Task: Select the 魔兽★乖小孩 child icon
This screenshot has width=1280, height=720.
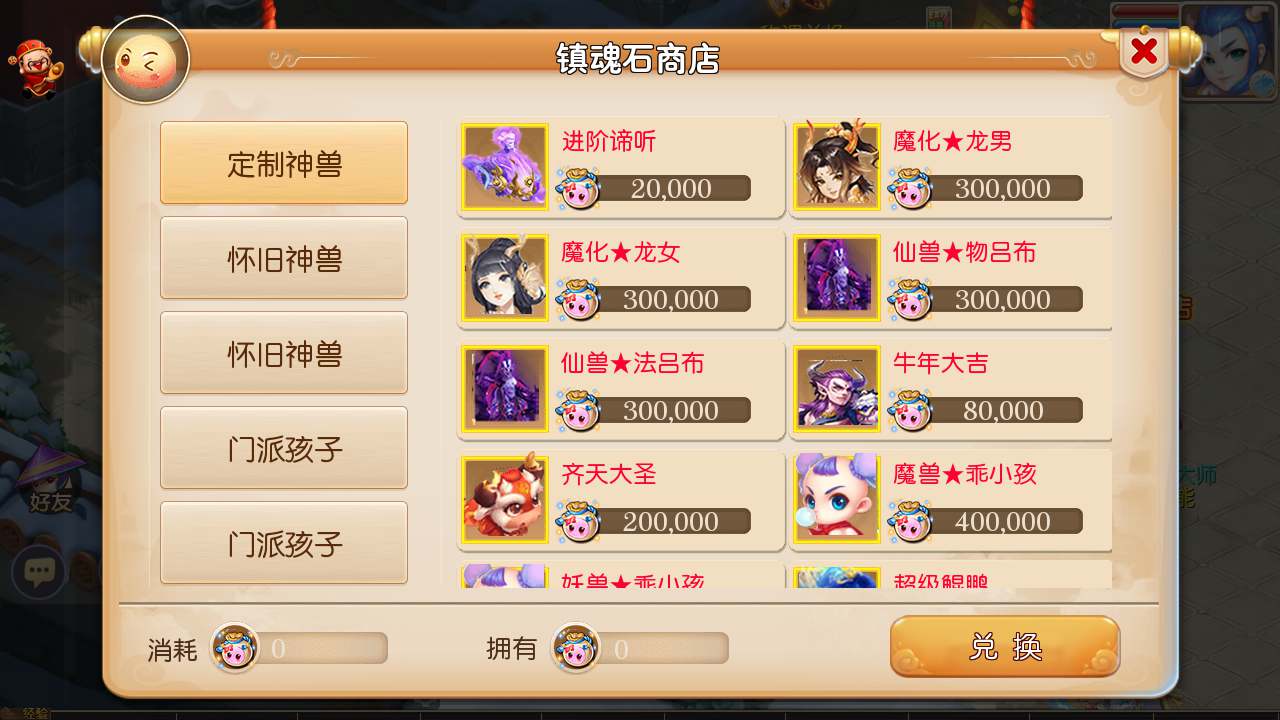Action: (x=837, y=499)
